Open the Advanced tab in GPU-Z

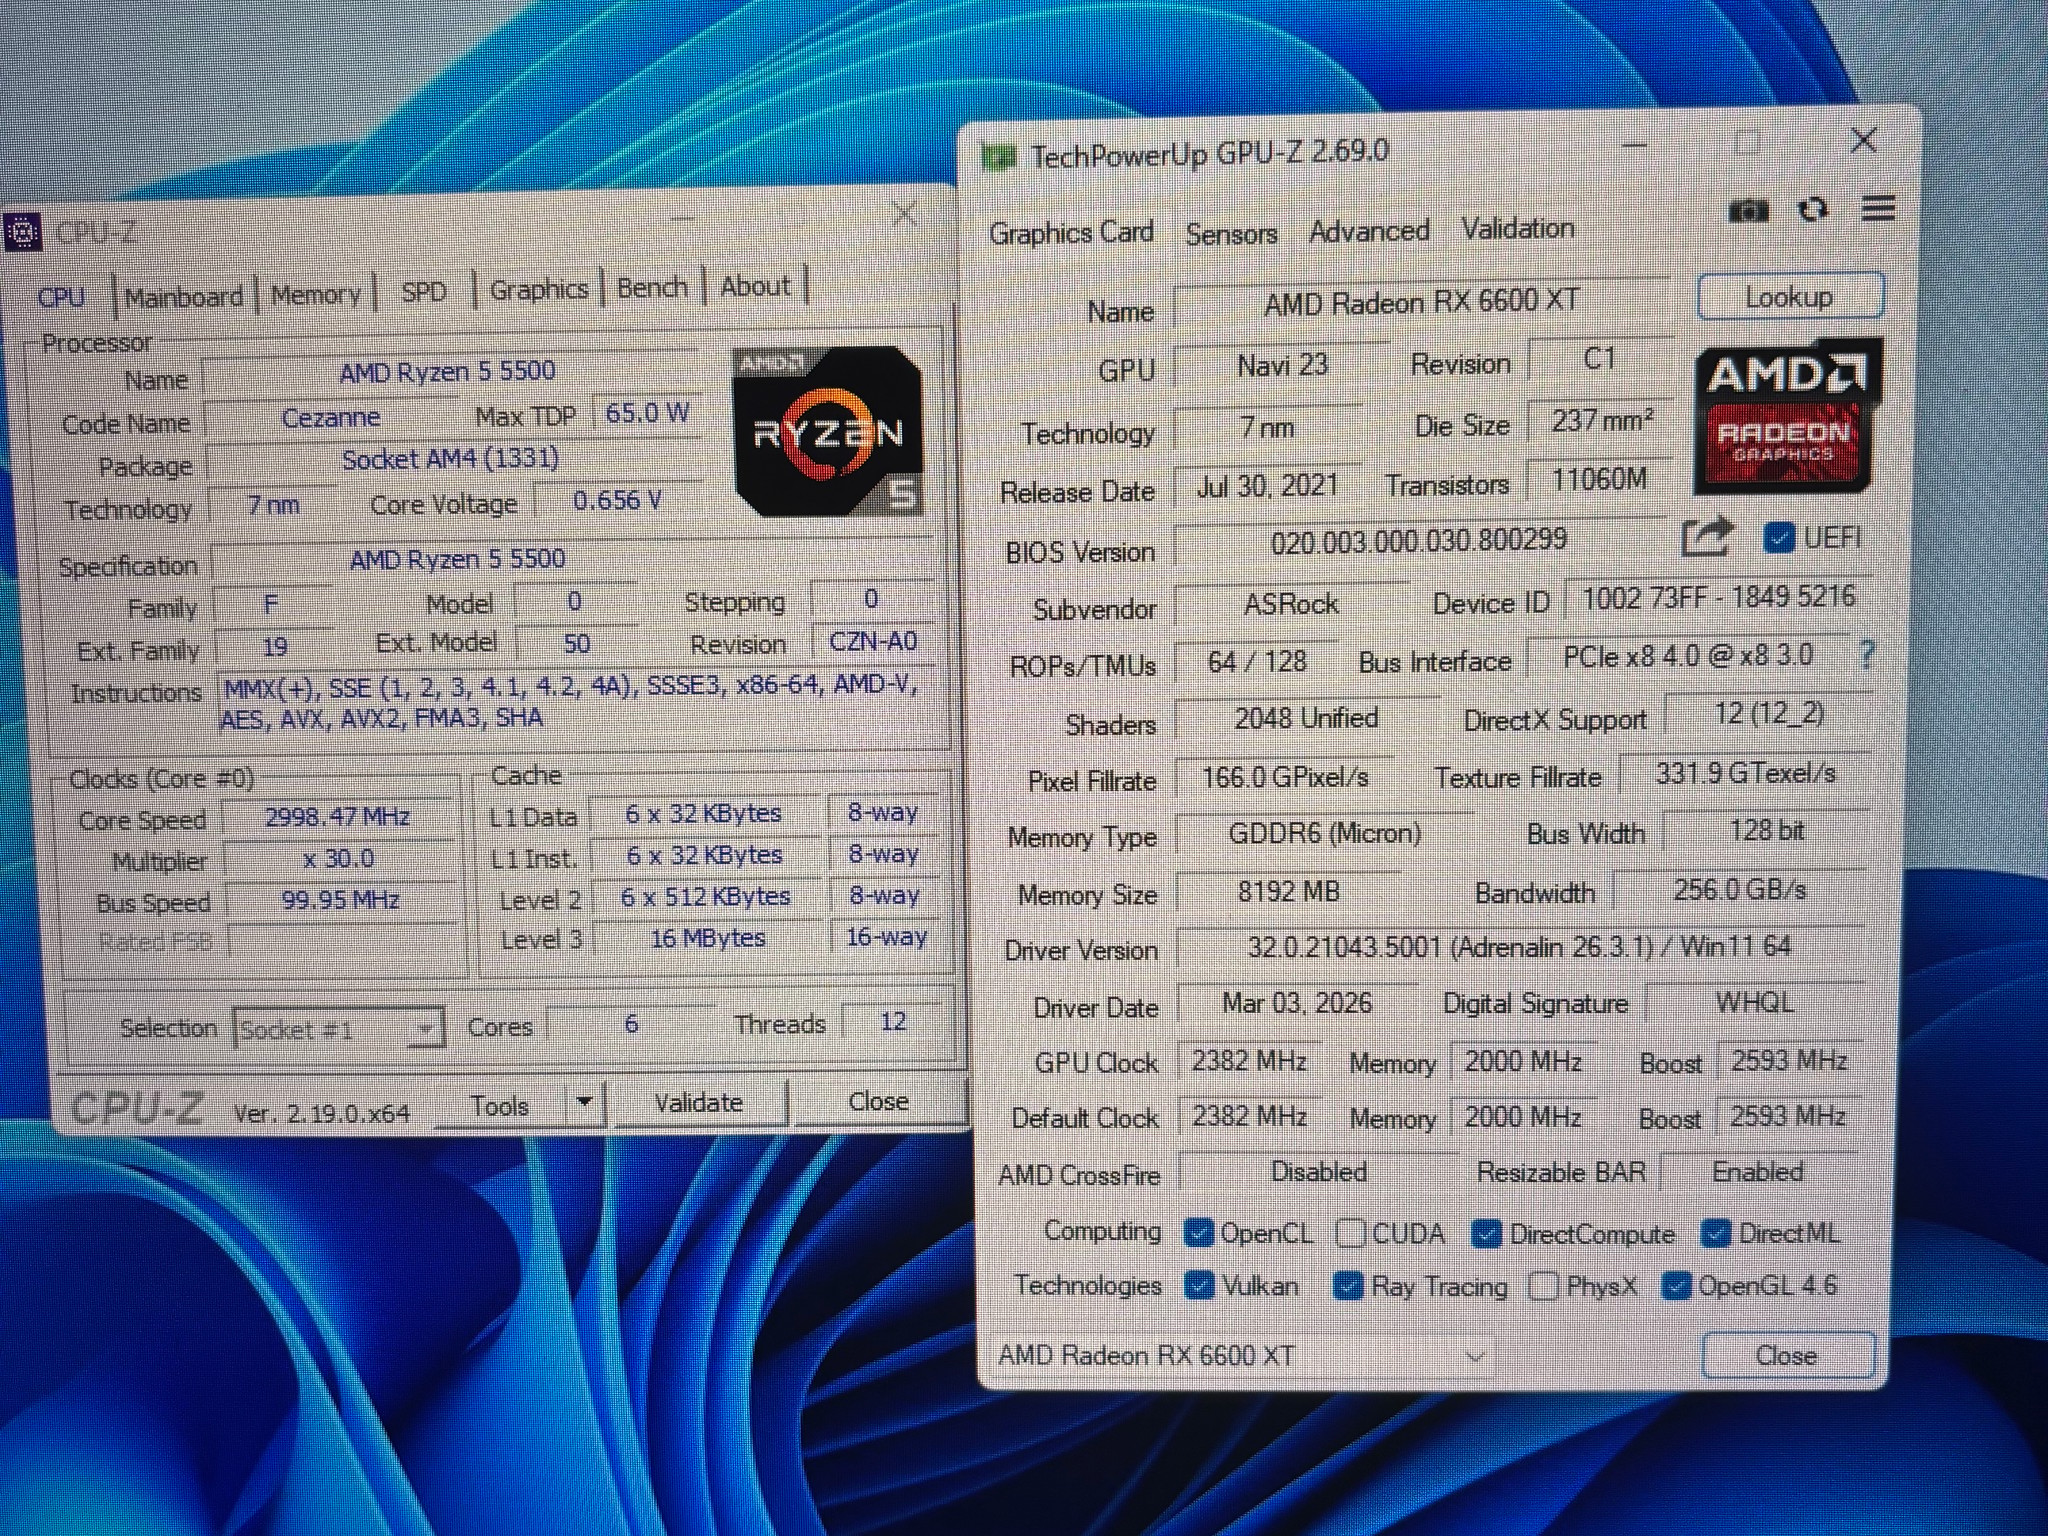click(x=1369, y=232)
